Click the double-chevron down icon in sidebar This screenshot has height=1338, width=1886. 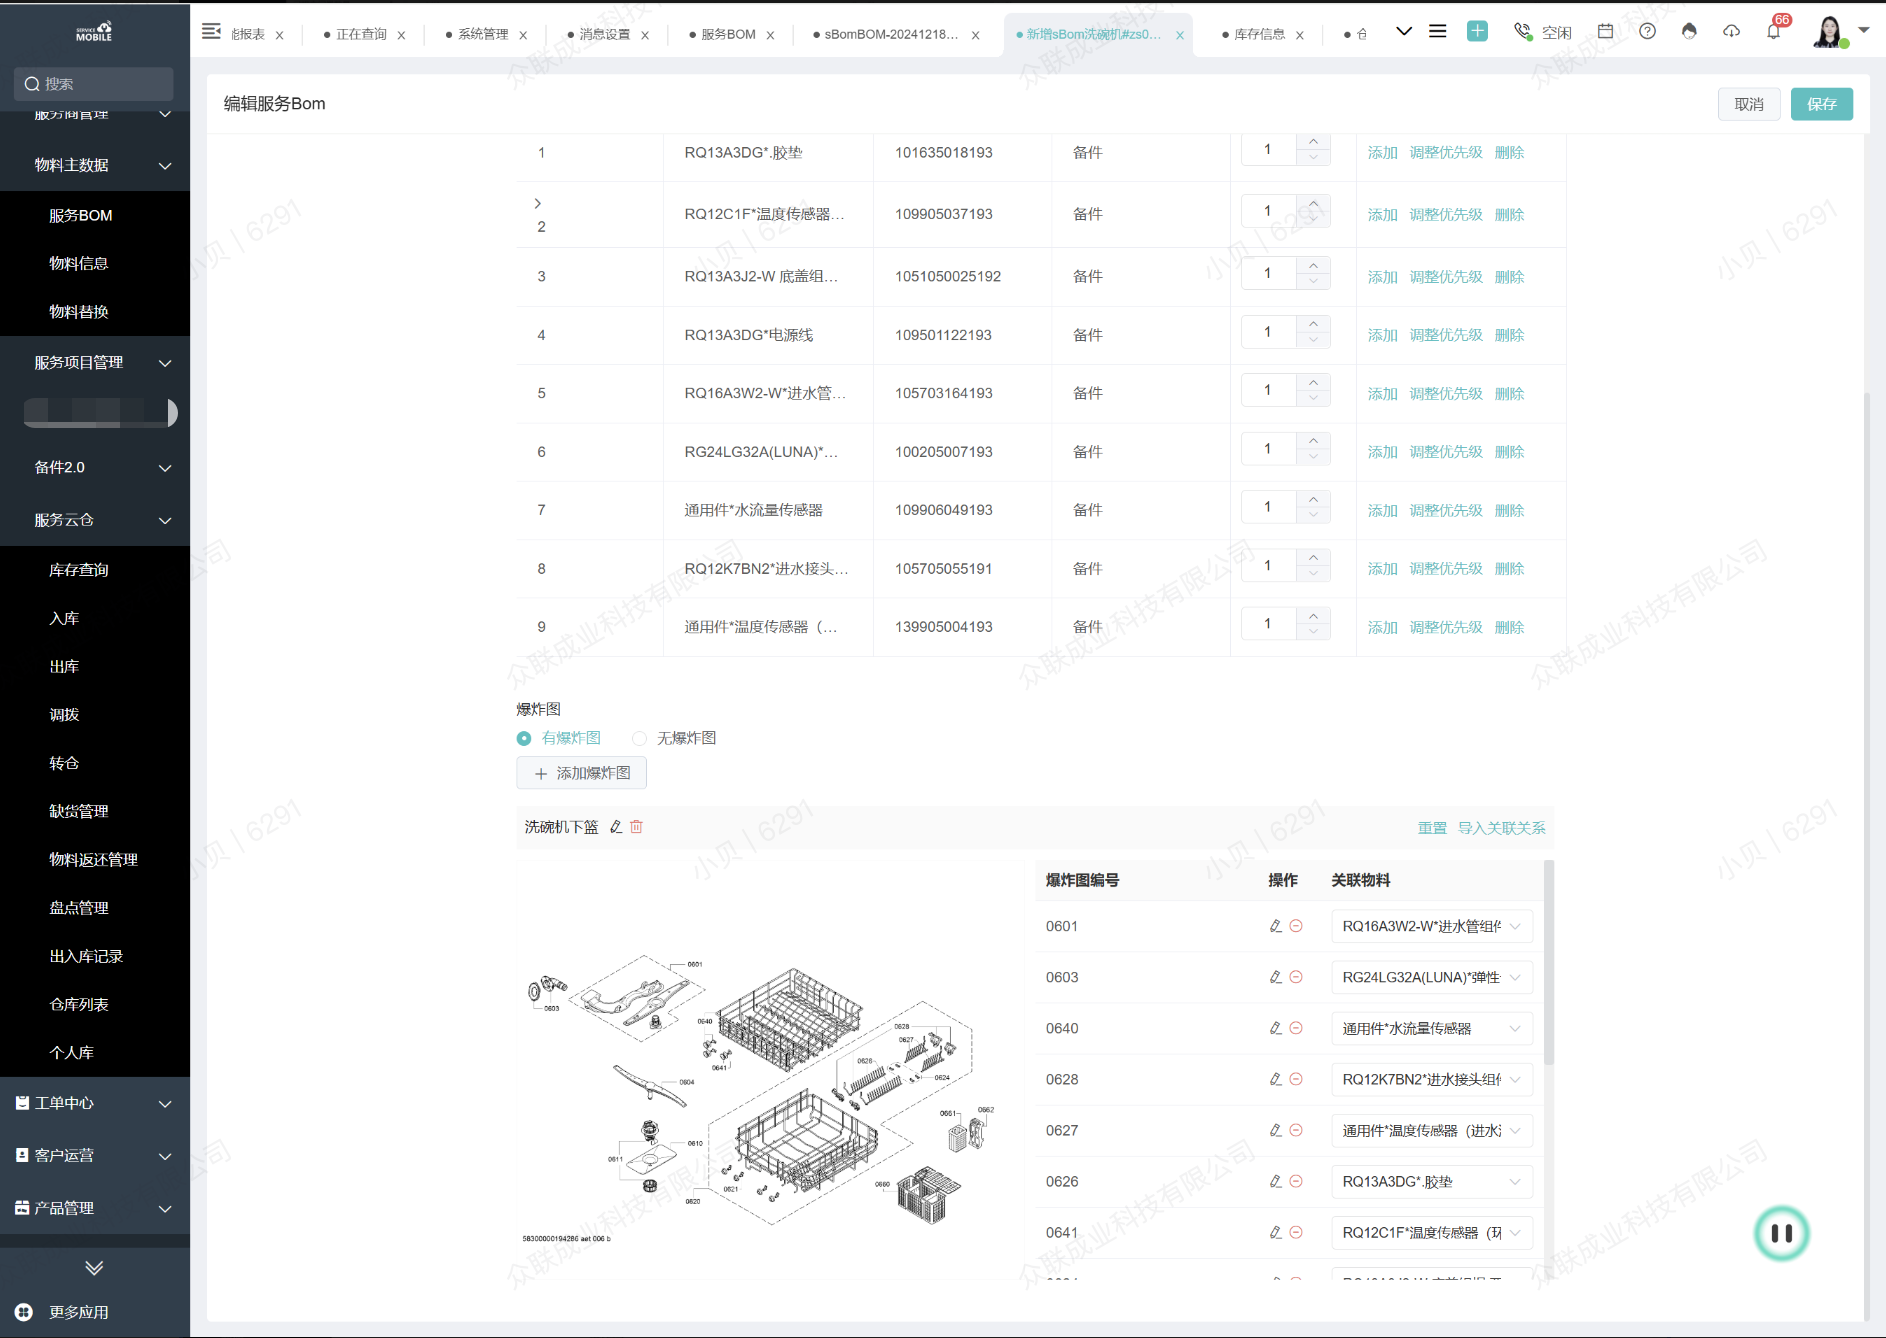point(94,1268)
